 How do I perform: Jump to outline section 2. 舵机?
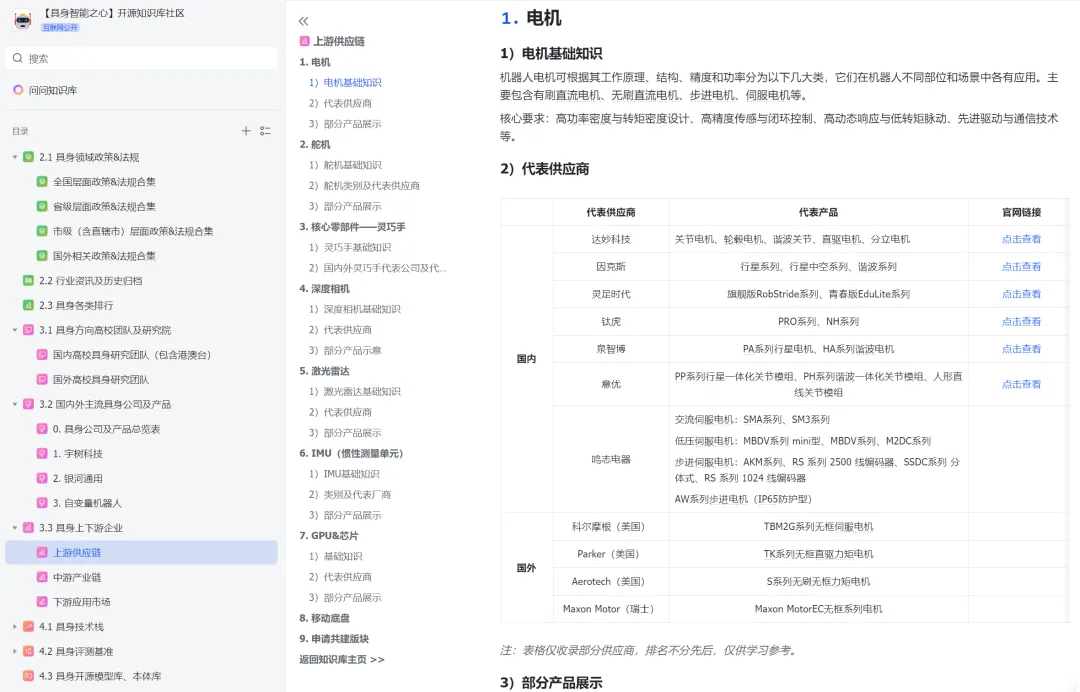click(x=315, y=145)
